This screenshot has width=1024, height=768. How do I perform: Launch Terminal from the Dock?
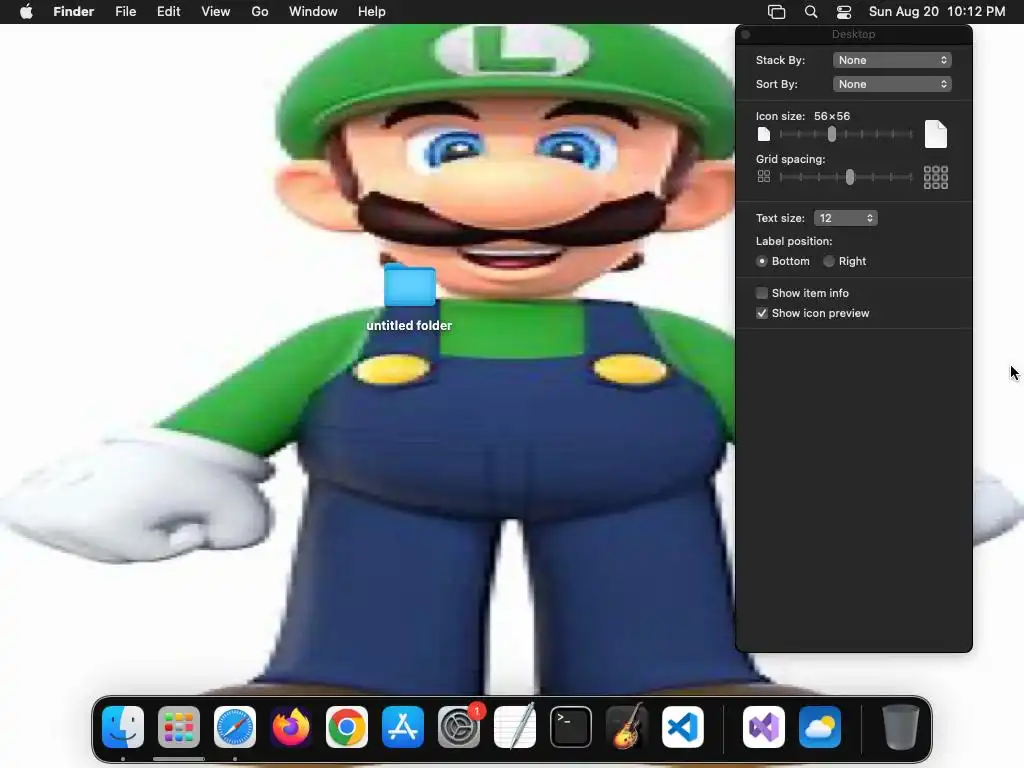(571, 727)
